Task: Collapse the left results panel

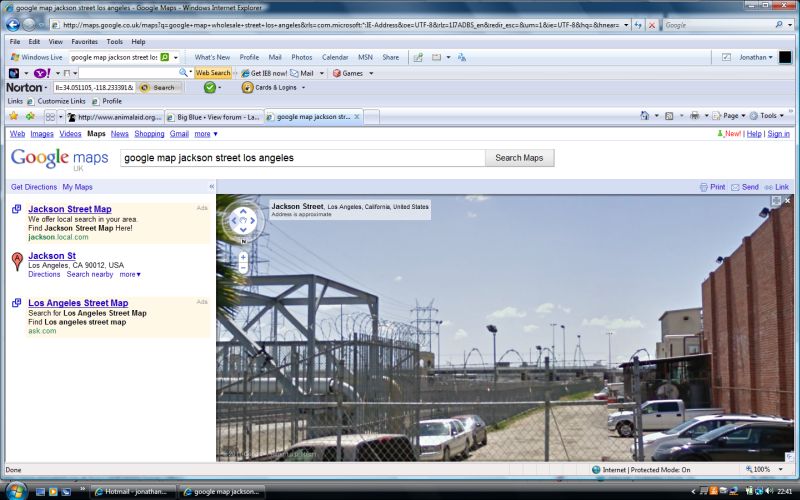Action: (211, 187)
